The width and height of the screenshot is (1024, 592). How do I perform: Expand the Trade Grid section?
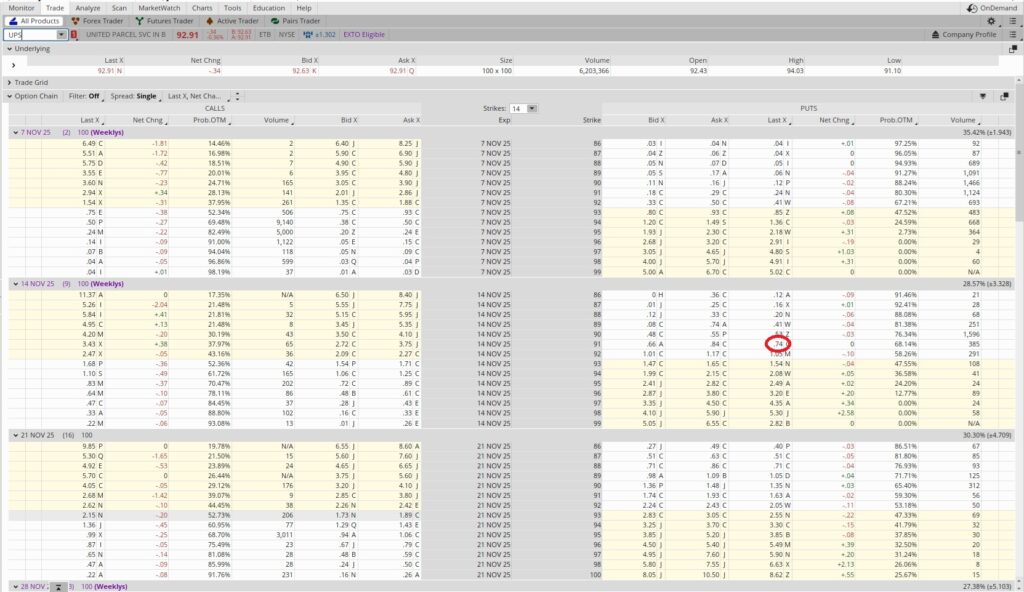click(9, 82)
